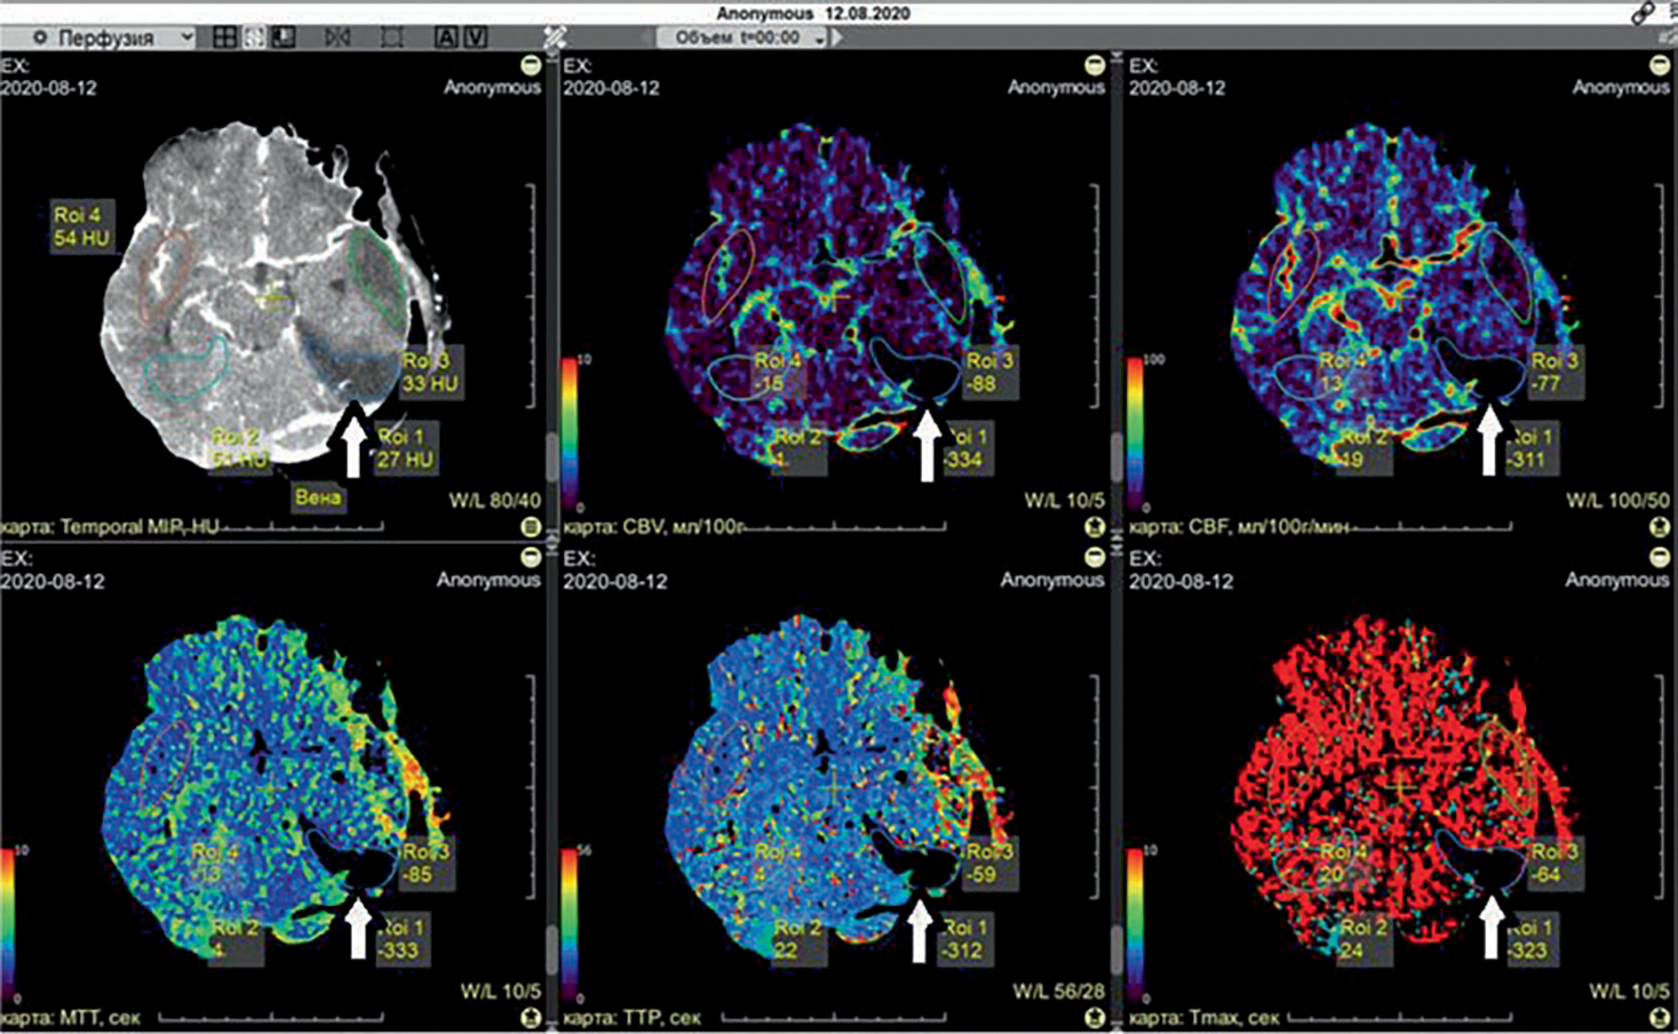Click the corner icon in CBV panel
Image resolution: width=1678 pixels, height=1034 pixels.
(x=1095, y=526)
